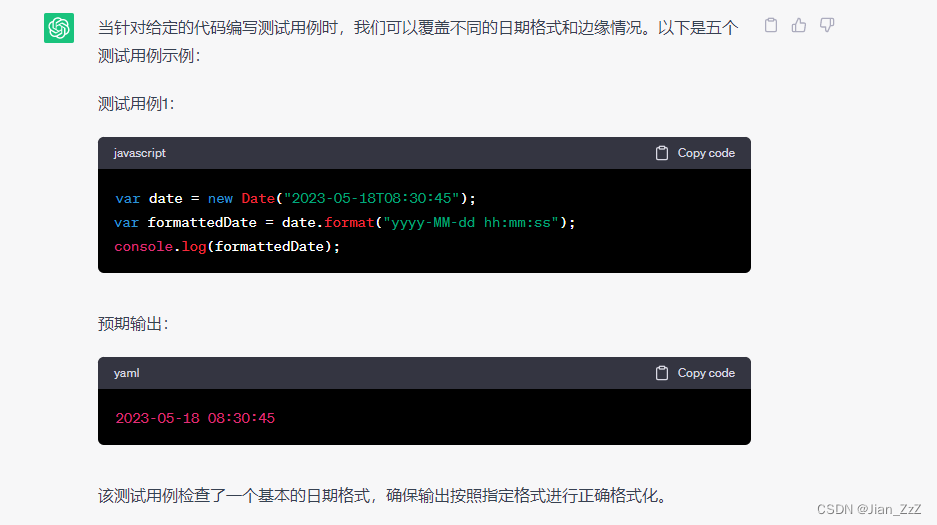Viewport: 937px width, 525px height.
Task: Click Copy code on the javascript block
Action: [695, 153]
